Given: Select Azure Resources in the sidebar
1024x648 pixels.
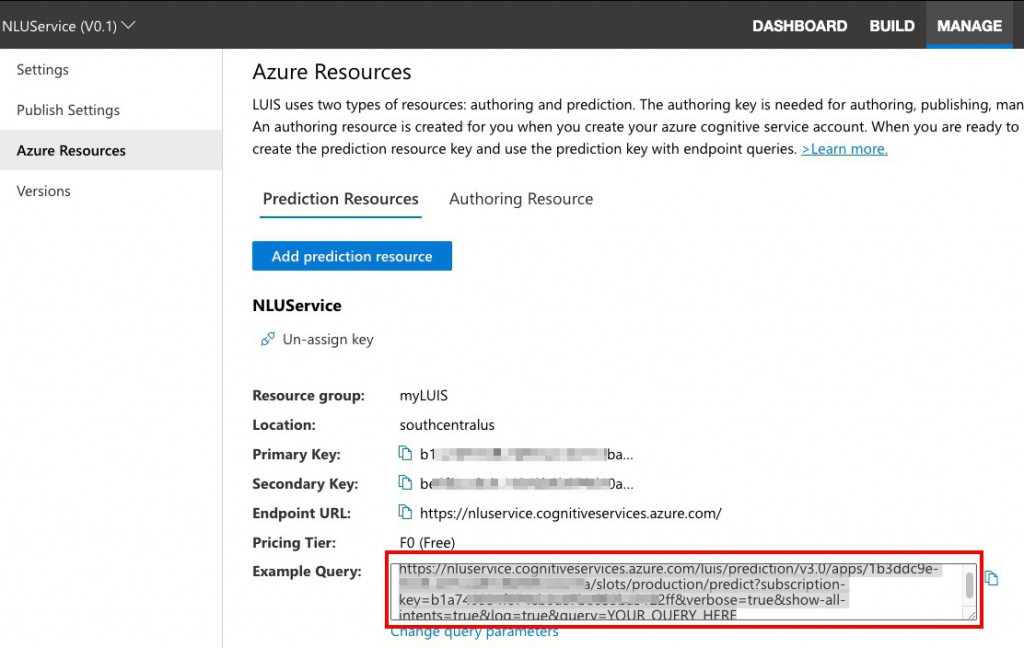Looking at the screenshot, I should pyautogui.click(x=111, y=150).
